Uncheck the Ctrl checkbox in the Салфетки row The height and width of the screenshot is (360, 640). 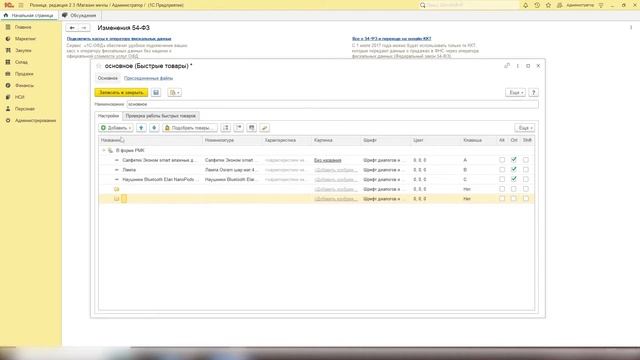514,160
